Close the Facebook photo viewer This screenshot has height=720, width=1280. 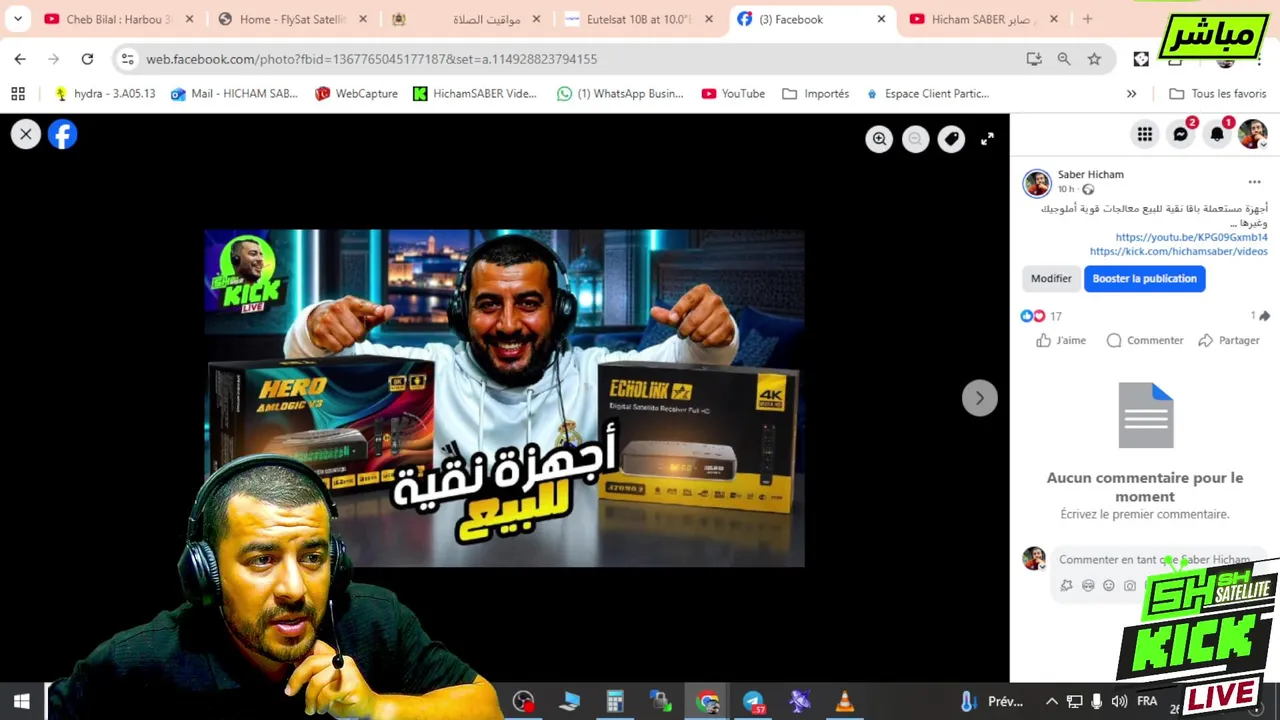coord(26,134)
